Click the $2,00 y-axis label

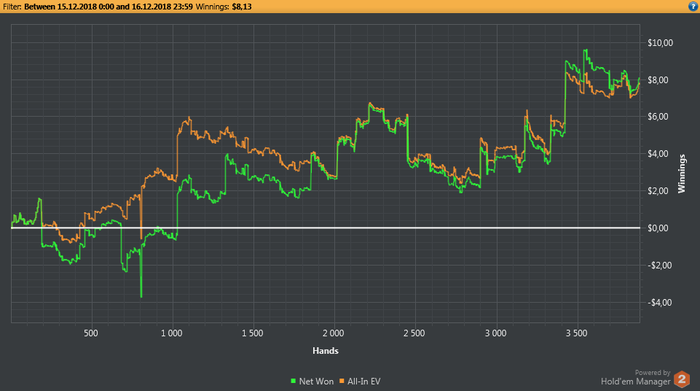tap(658, 191)
